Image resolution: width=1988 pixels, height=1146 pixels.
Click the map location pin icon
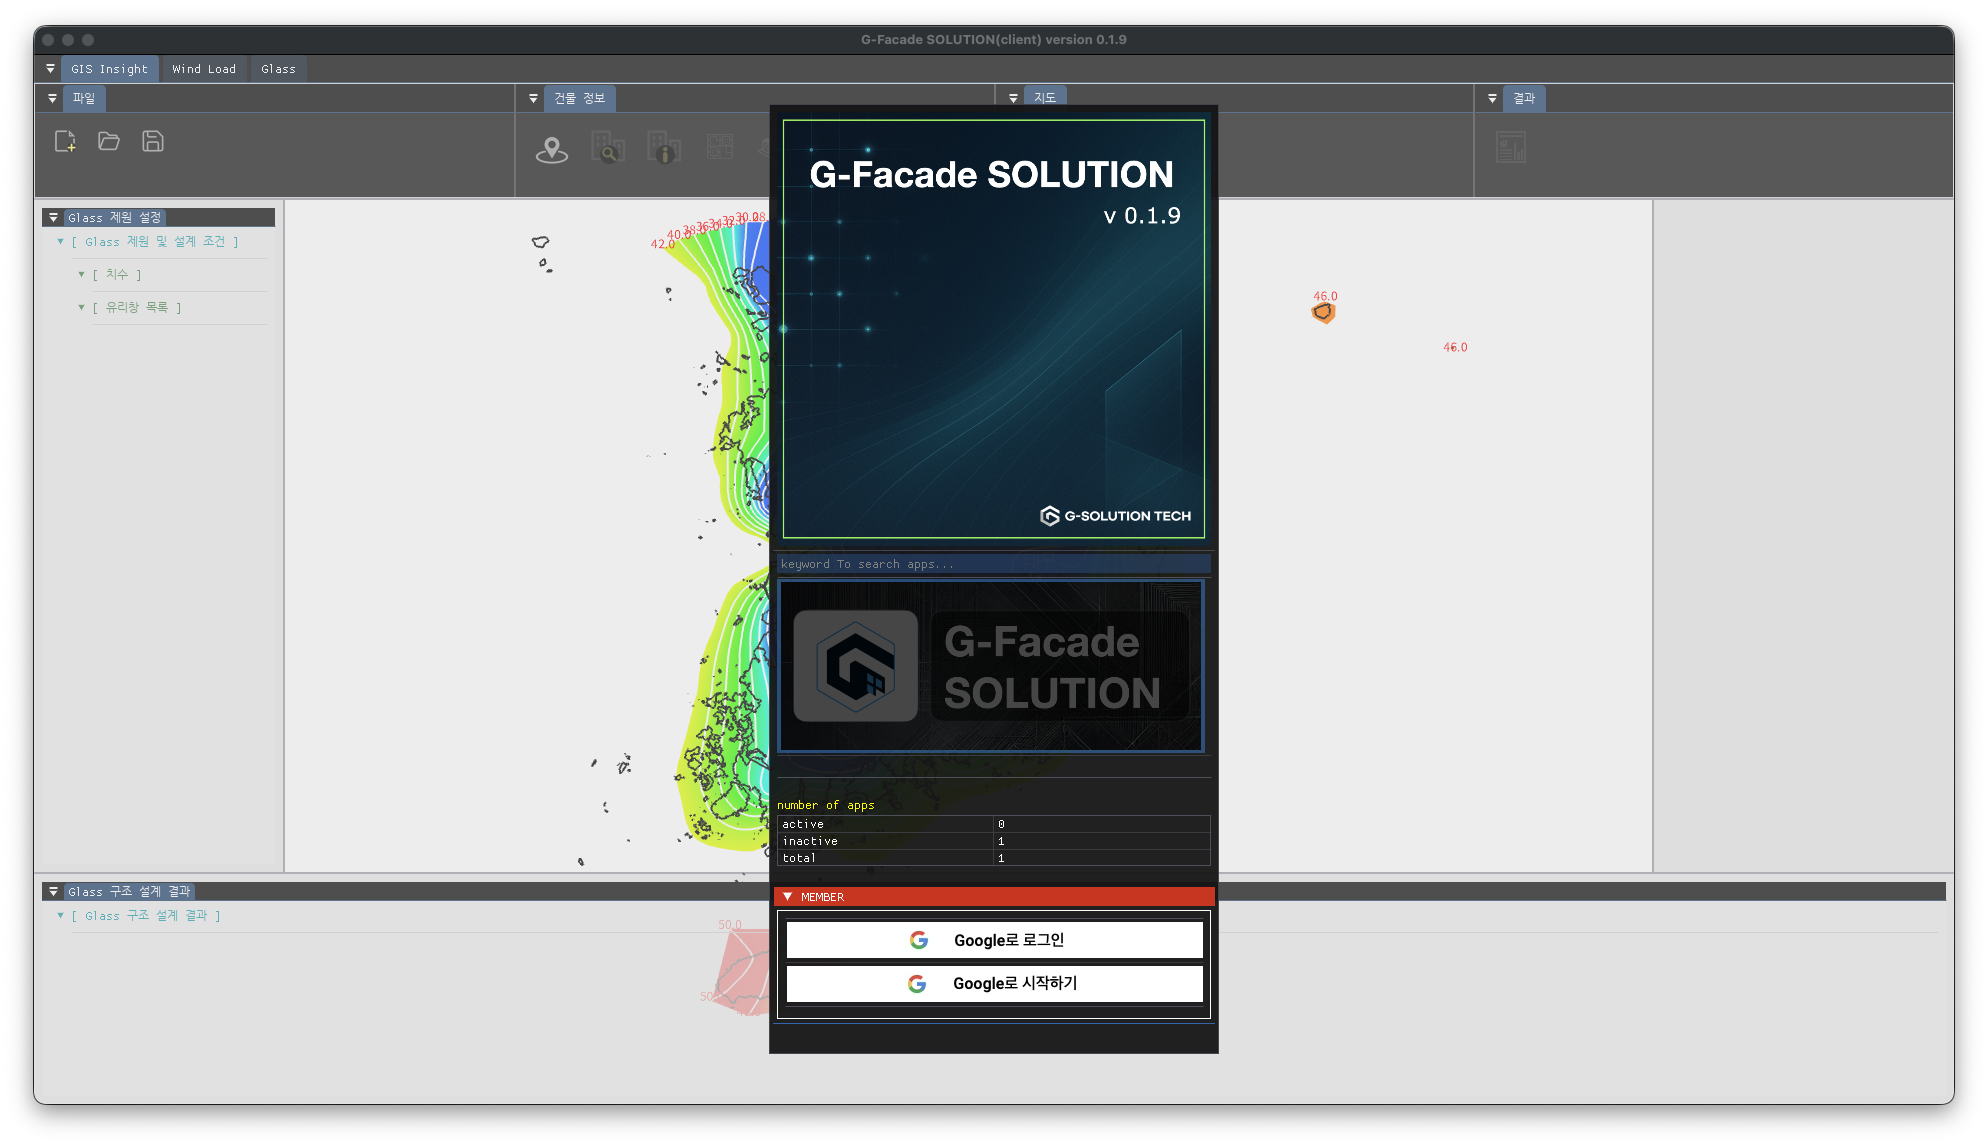pos(551,149)
